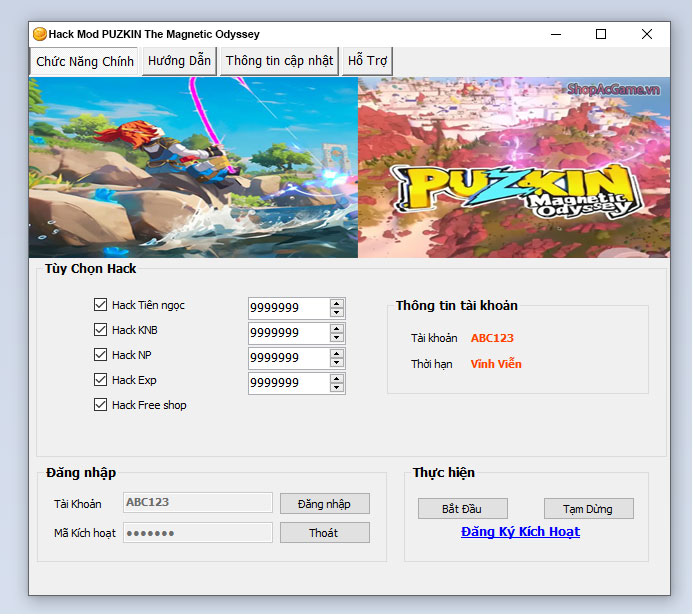Decrease the Hack Tiên ngọc value with down arrow

pyautogui.click(x=337, y=312)
